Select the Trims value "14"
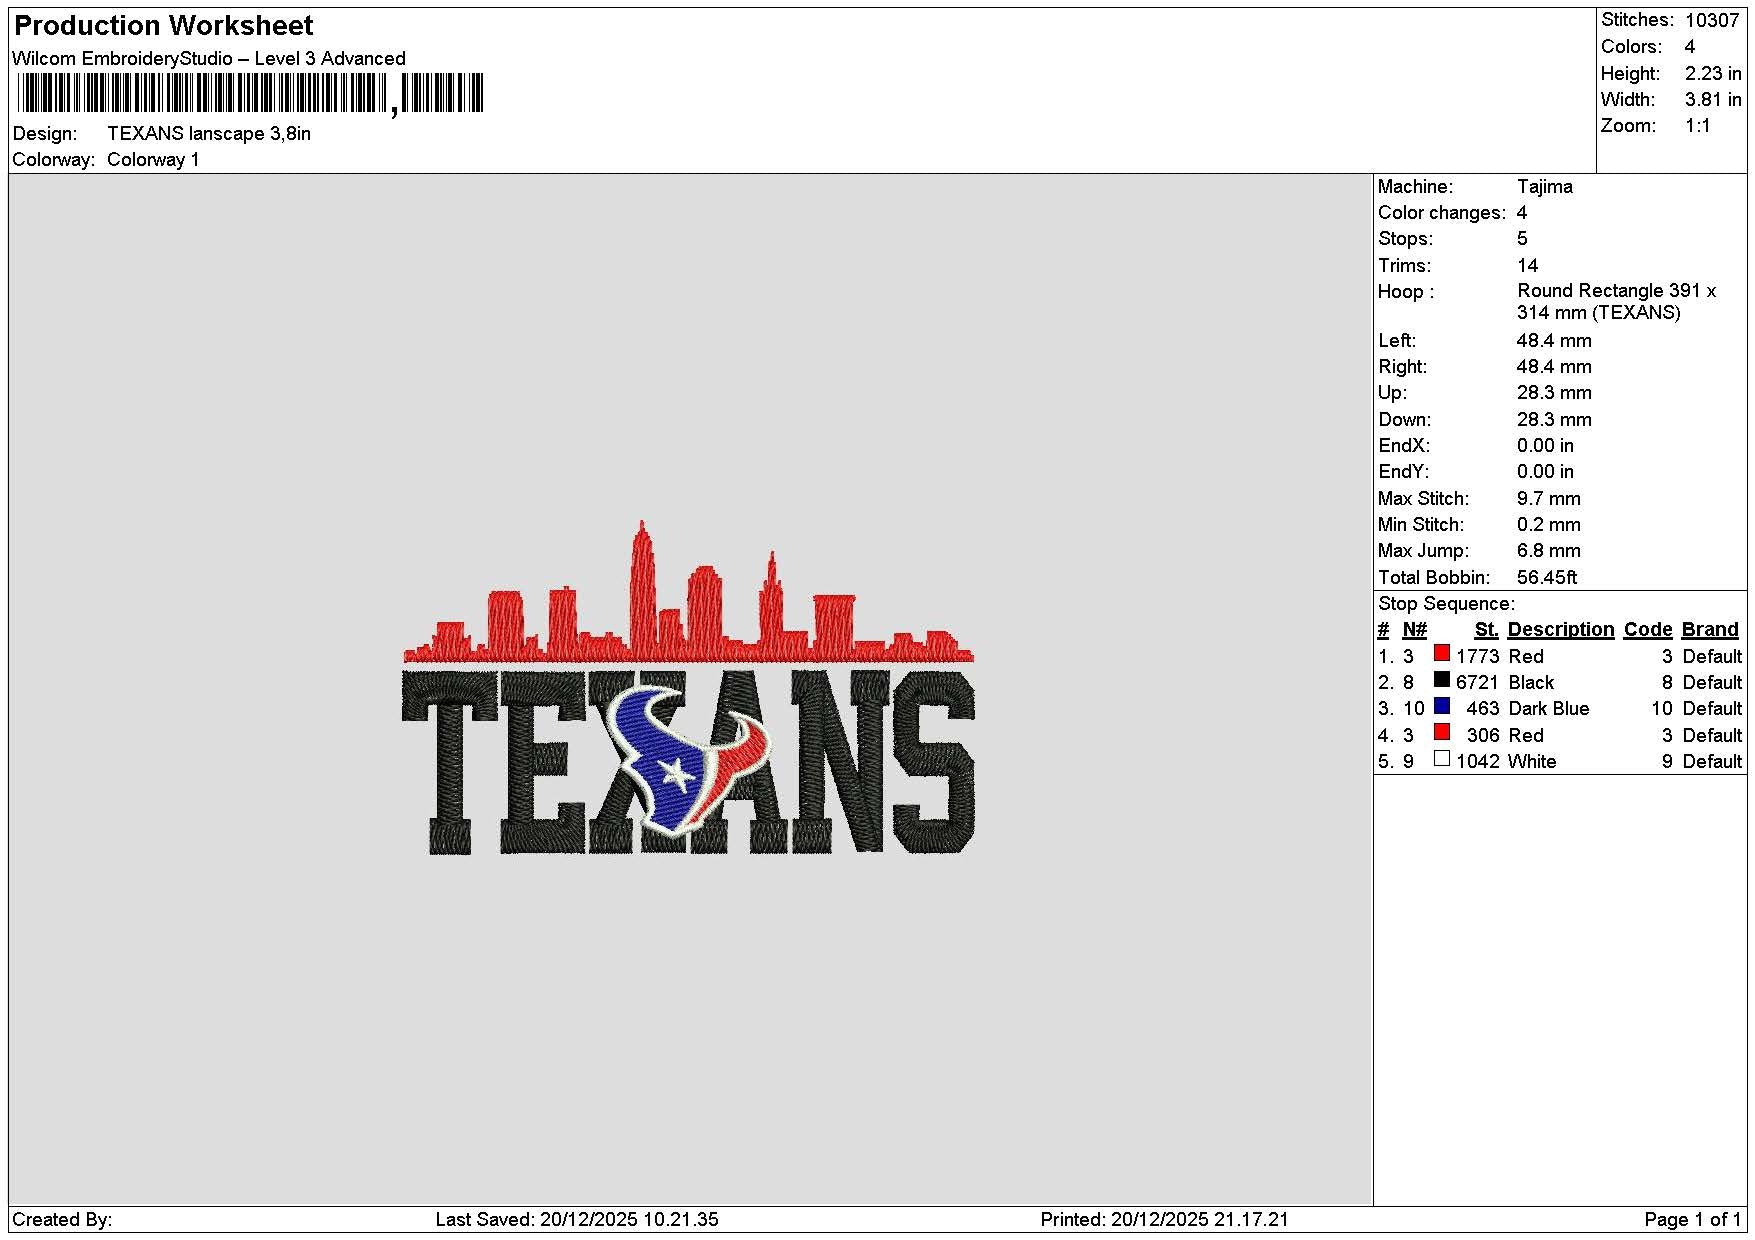Image resolution: width=1755 pixels, height=1240 pixels. tap(1528, 265)
